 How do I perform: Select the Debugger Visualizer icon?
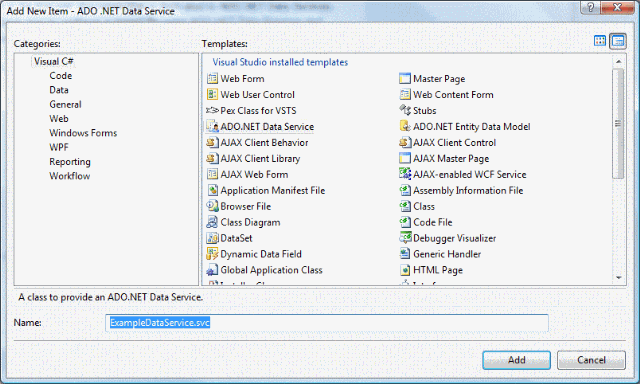(x=405, y=238)
